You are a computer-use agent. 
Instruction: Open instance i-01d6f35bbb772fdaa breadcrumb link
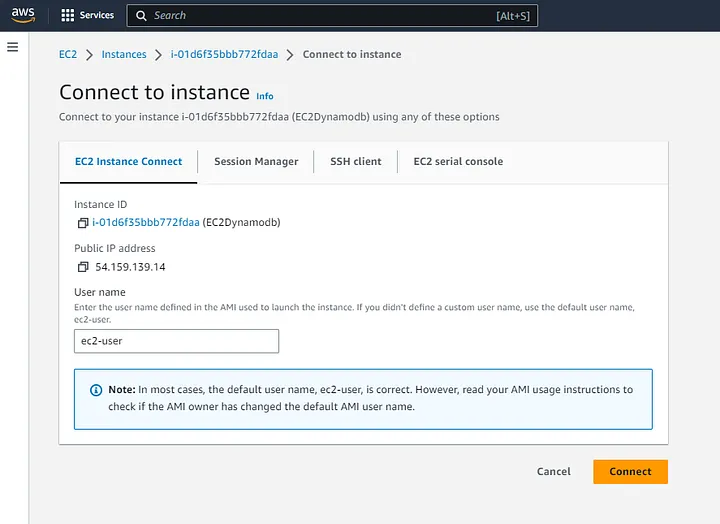(x=226, y=54)
